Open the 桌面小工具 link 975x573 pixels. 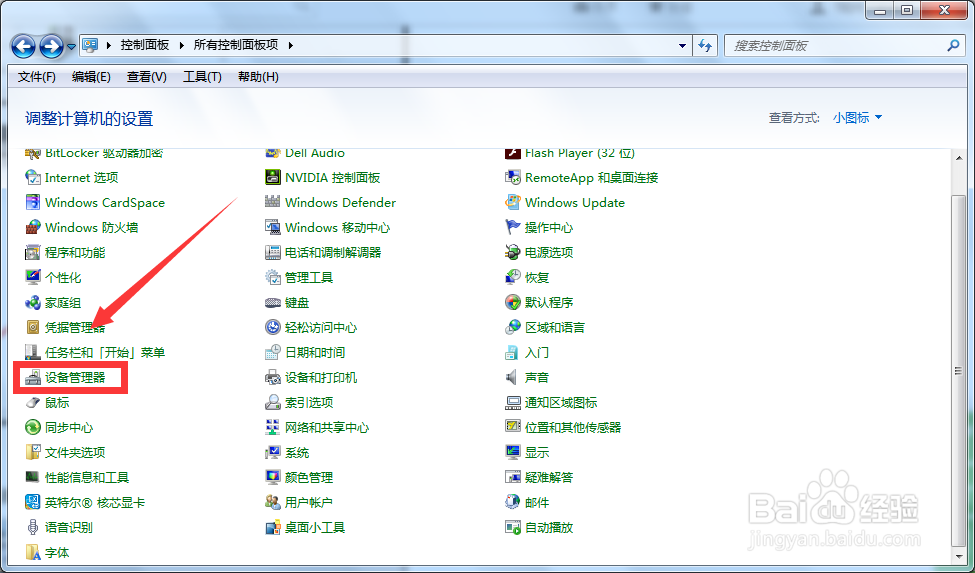pyautogui.click(x=315, y=528)
